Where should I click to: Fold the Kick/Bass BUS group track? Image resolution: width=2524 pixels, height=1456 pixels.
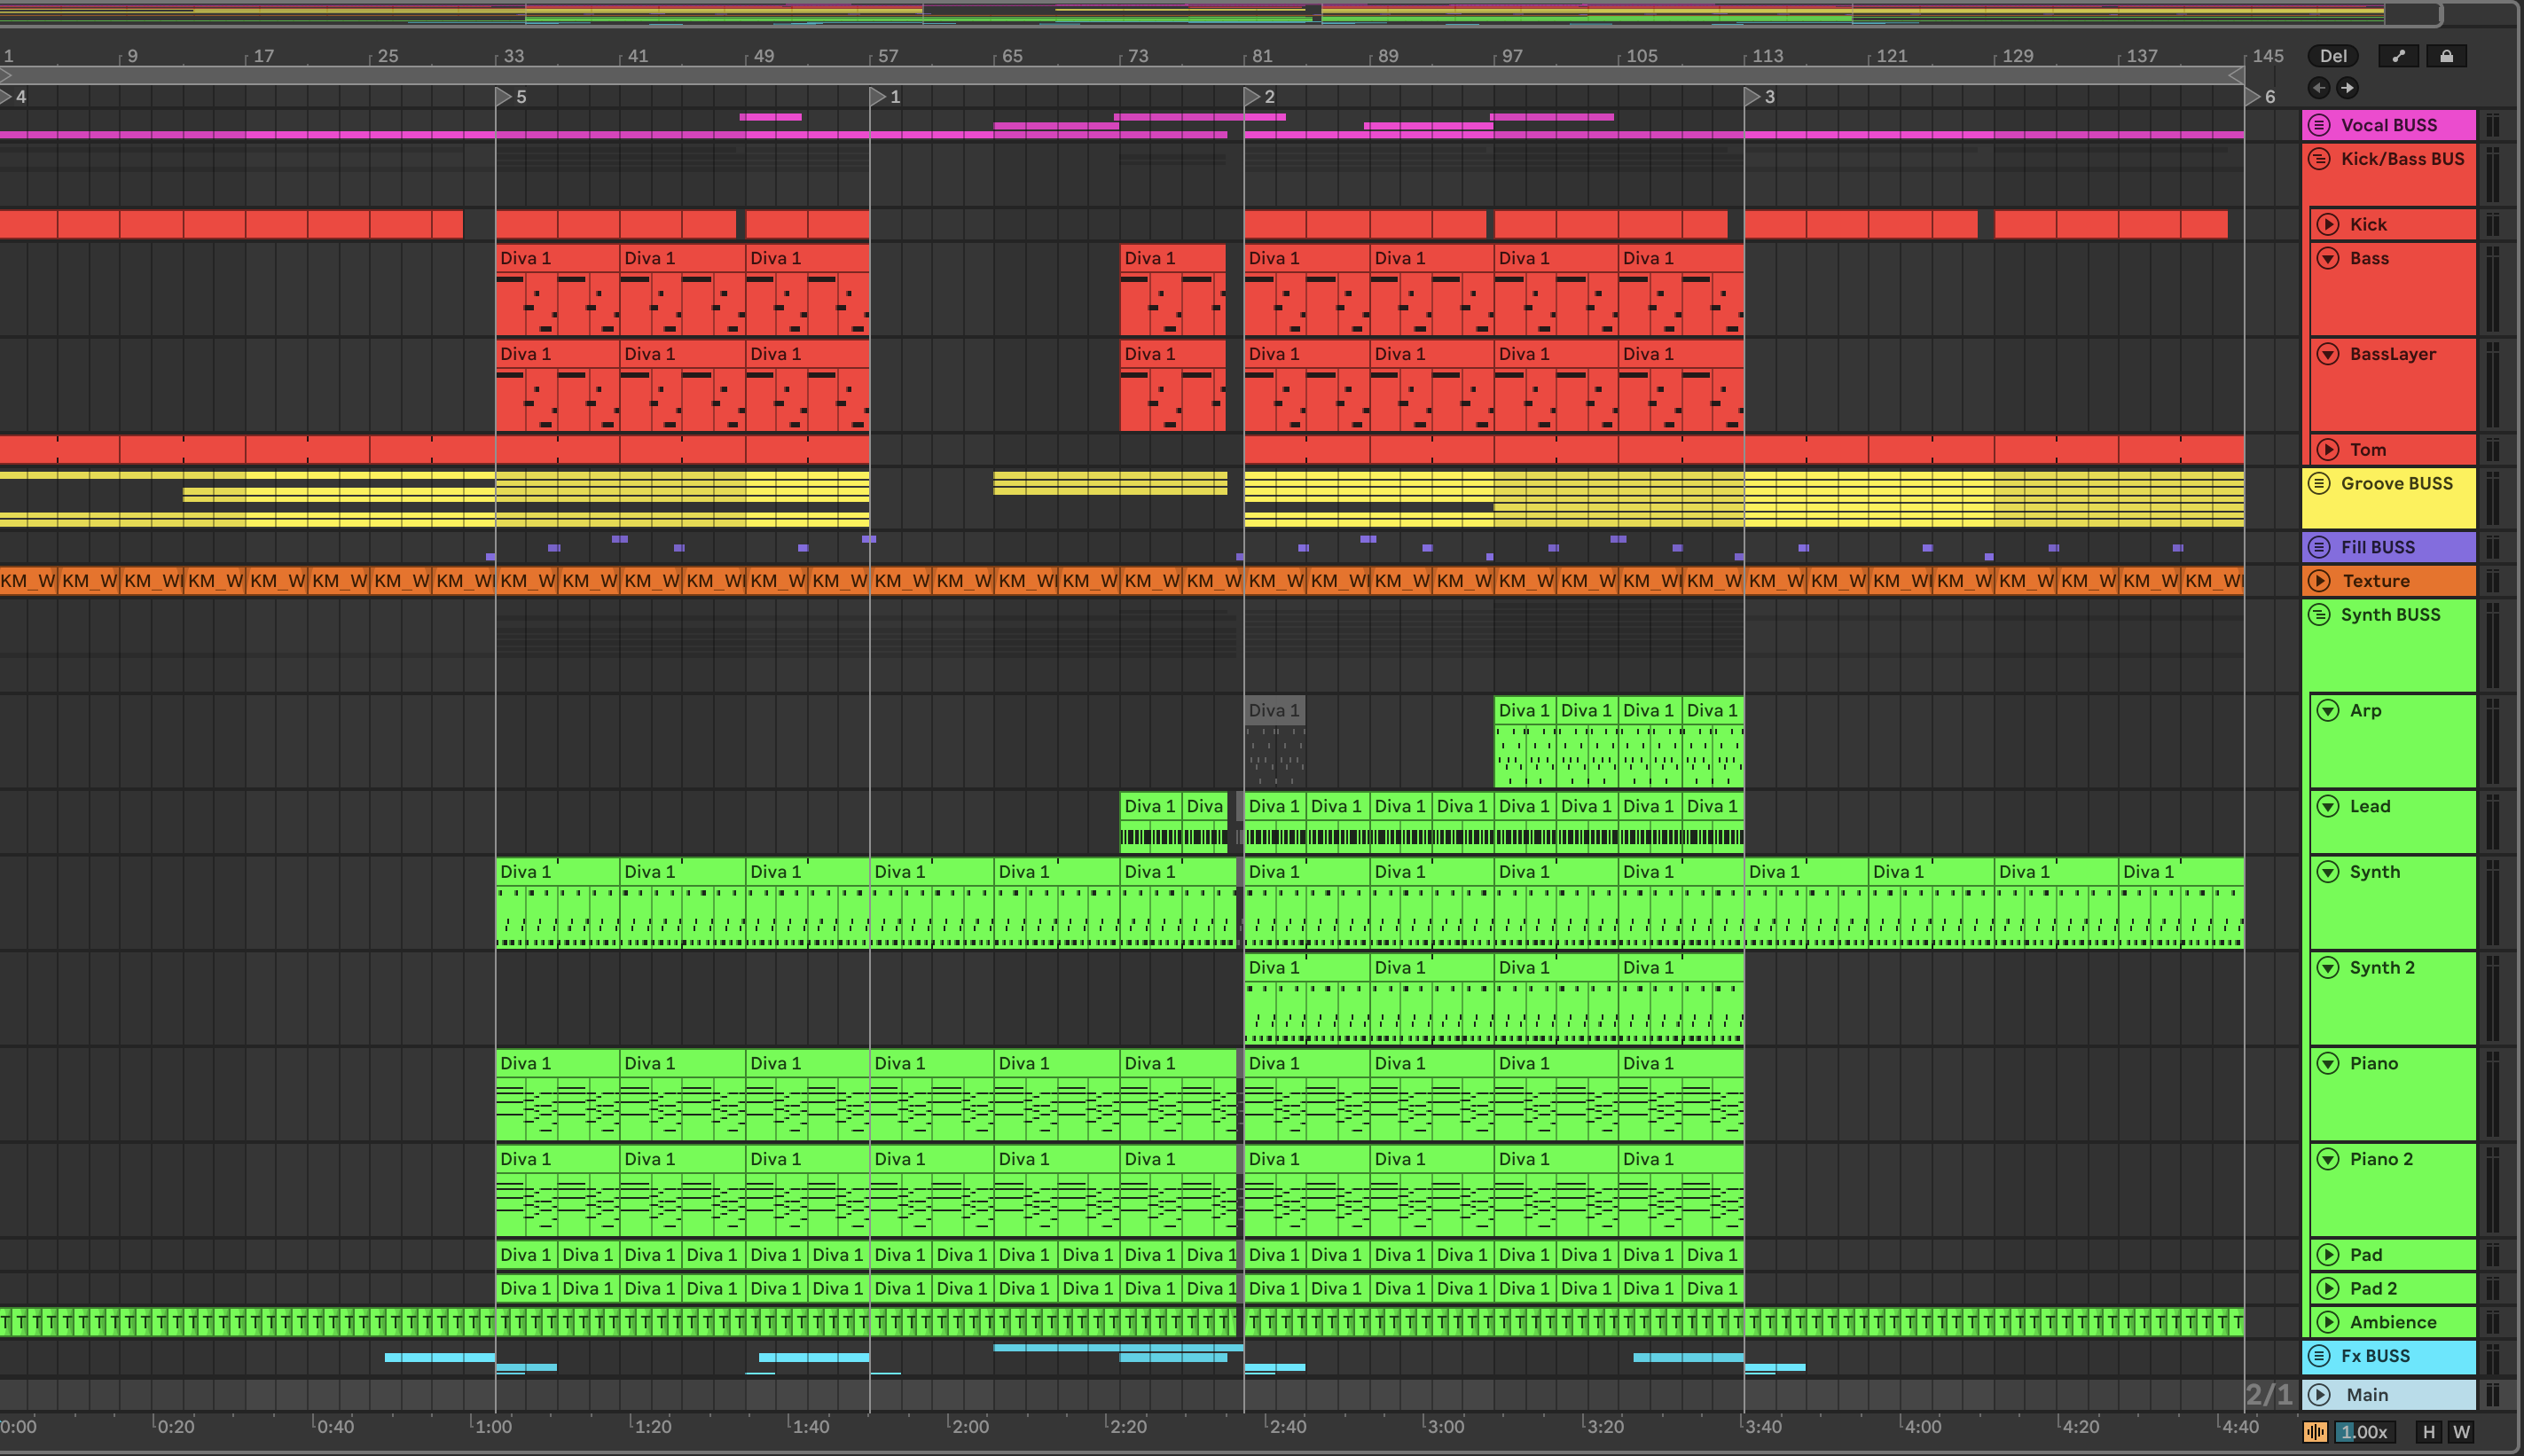[x=2319, y=159]
